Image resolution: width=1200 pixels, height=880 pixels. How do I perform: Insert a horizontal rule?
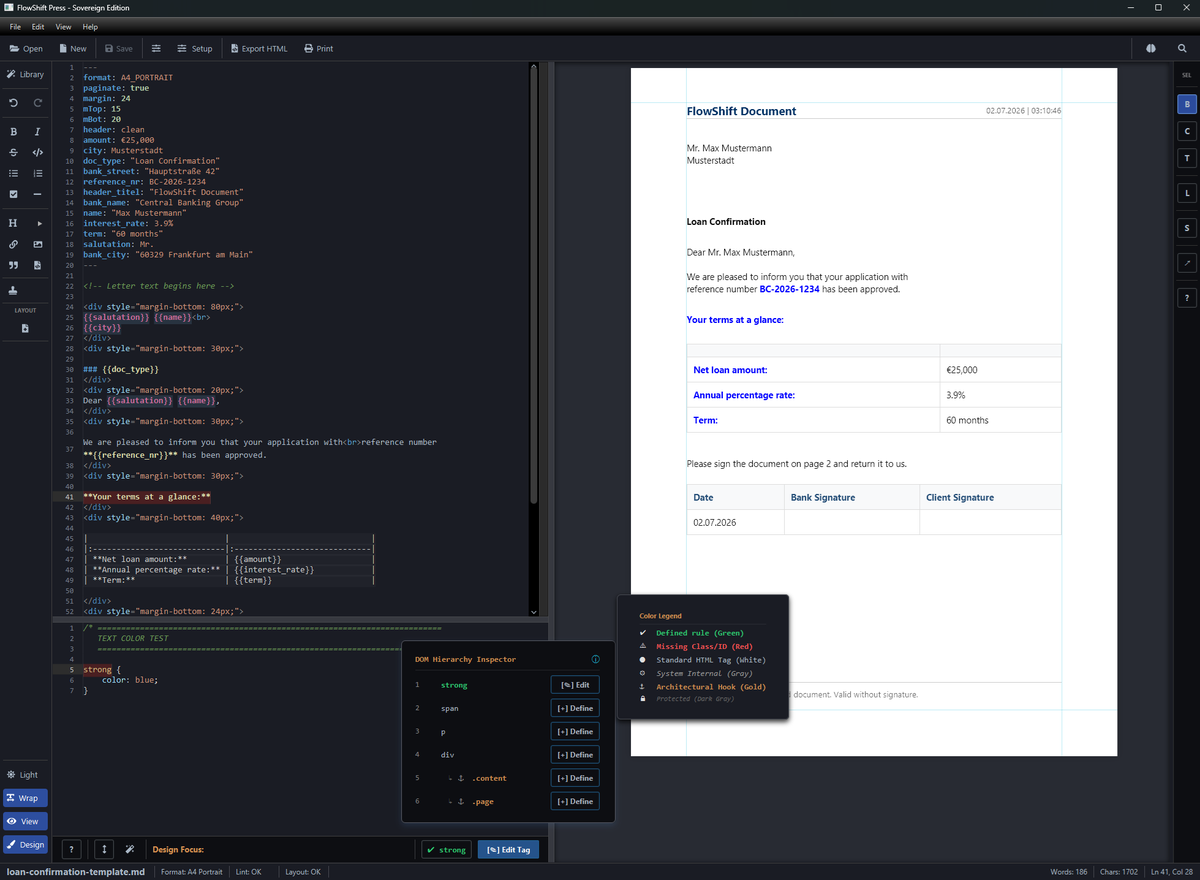point(38,194)
